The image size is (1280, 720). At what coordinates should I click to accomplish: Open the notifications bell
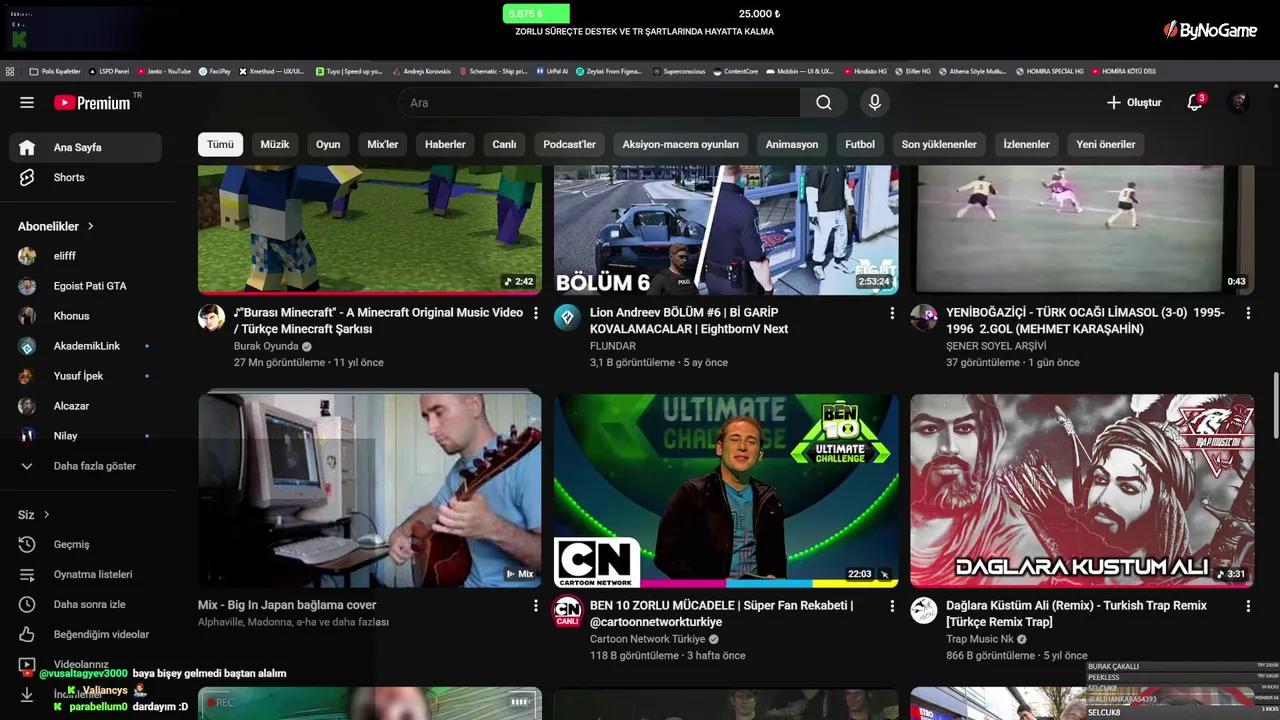(1194, 102)
